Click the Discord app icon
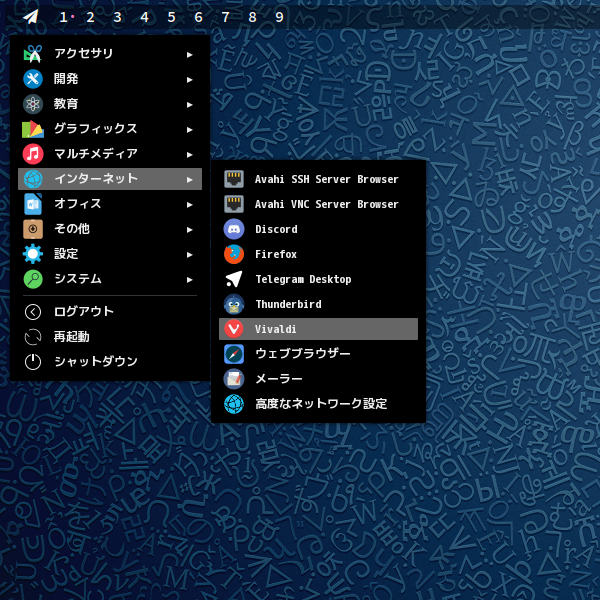 coord(234,229)
